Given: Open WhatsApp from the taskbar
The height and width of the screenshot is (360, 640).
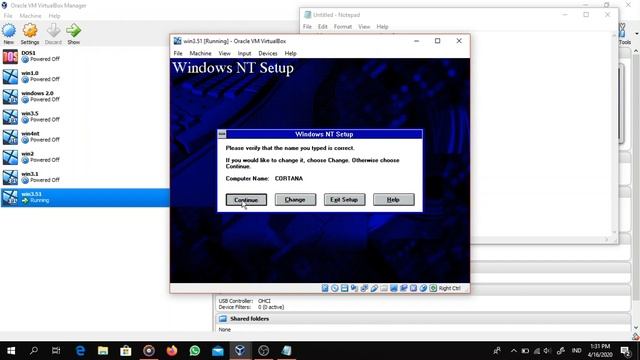Looking at the screenshot, I should pos(195,351).
